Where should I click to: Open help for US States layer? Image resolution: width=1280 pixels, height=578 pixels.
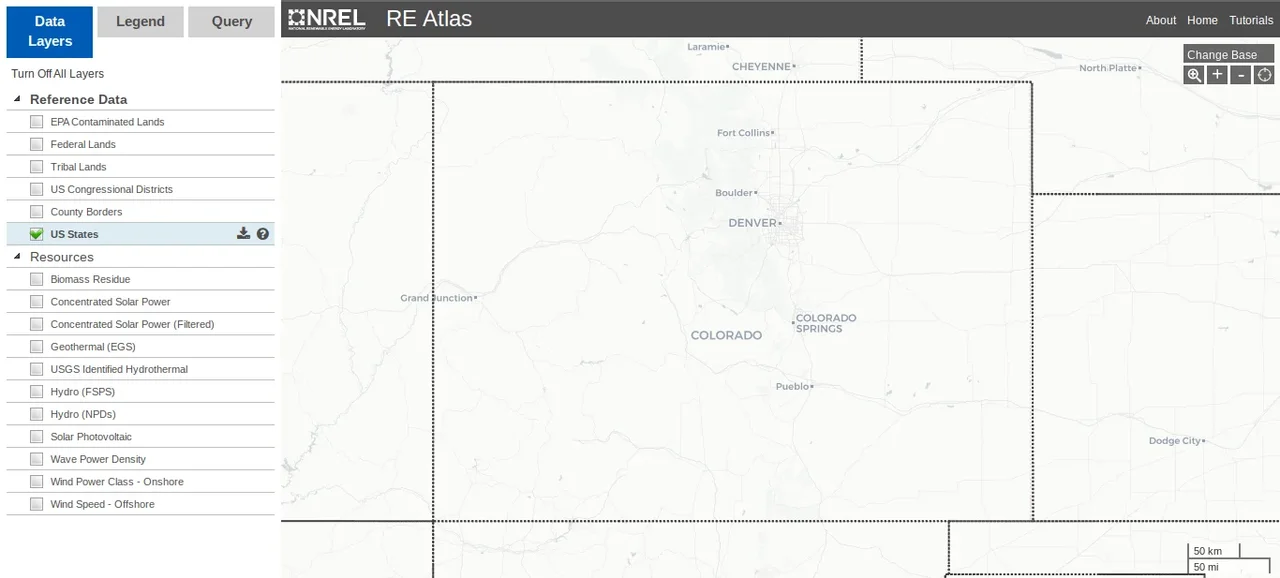pos(263,234)
